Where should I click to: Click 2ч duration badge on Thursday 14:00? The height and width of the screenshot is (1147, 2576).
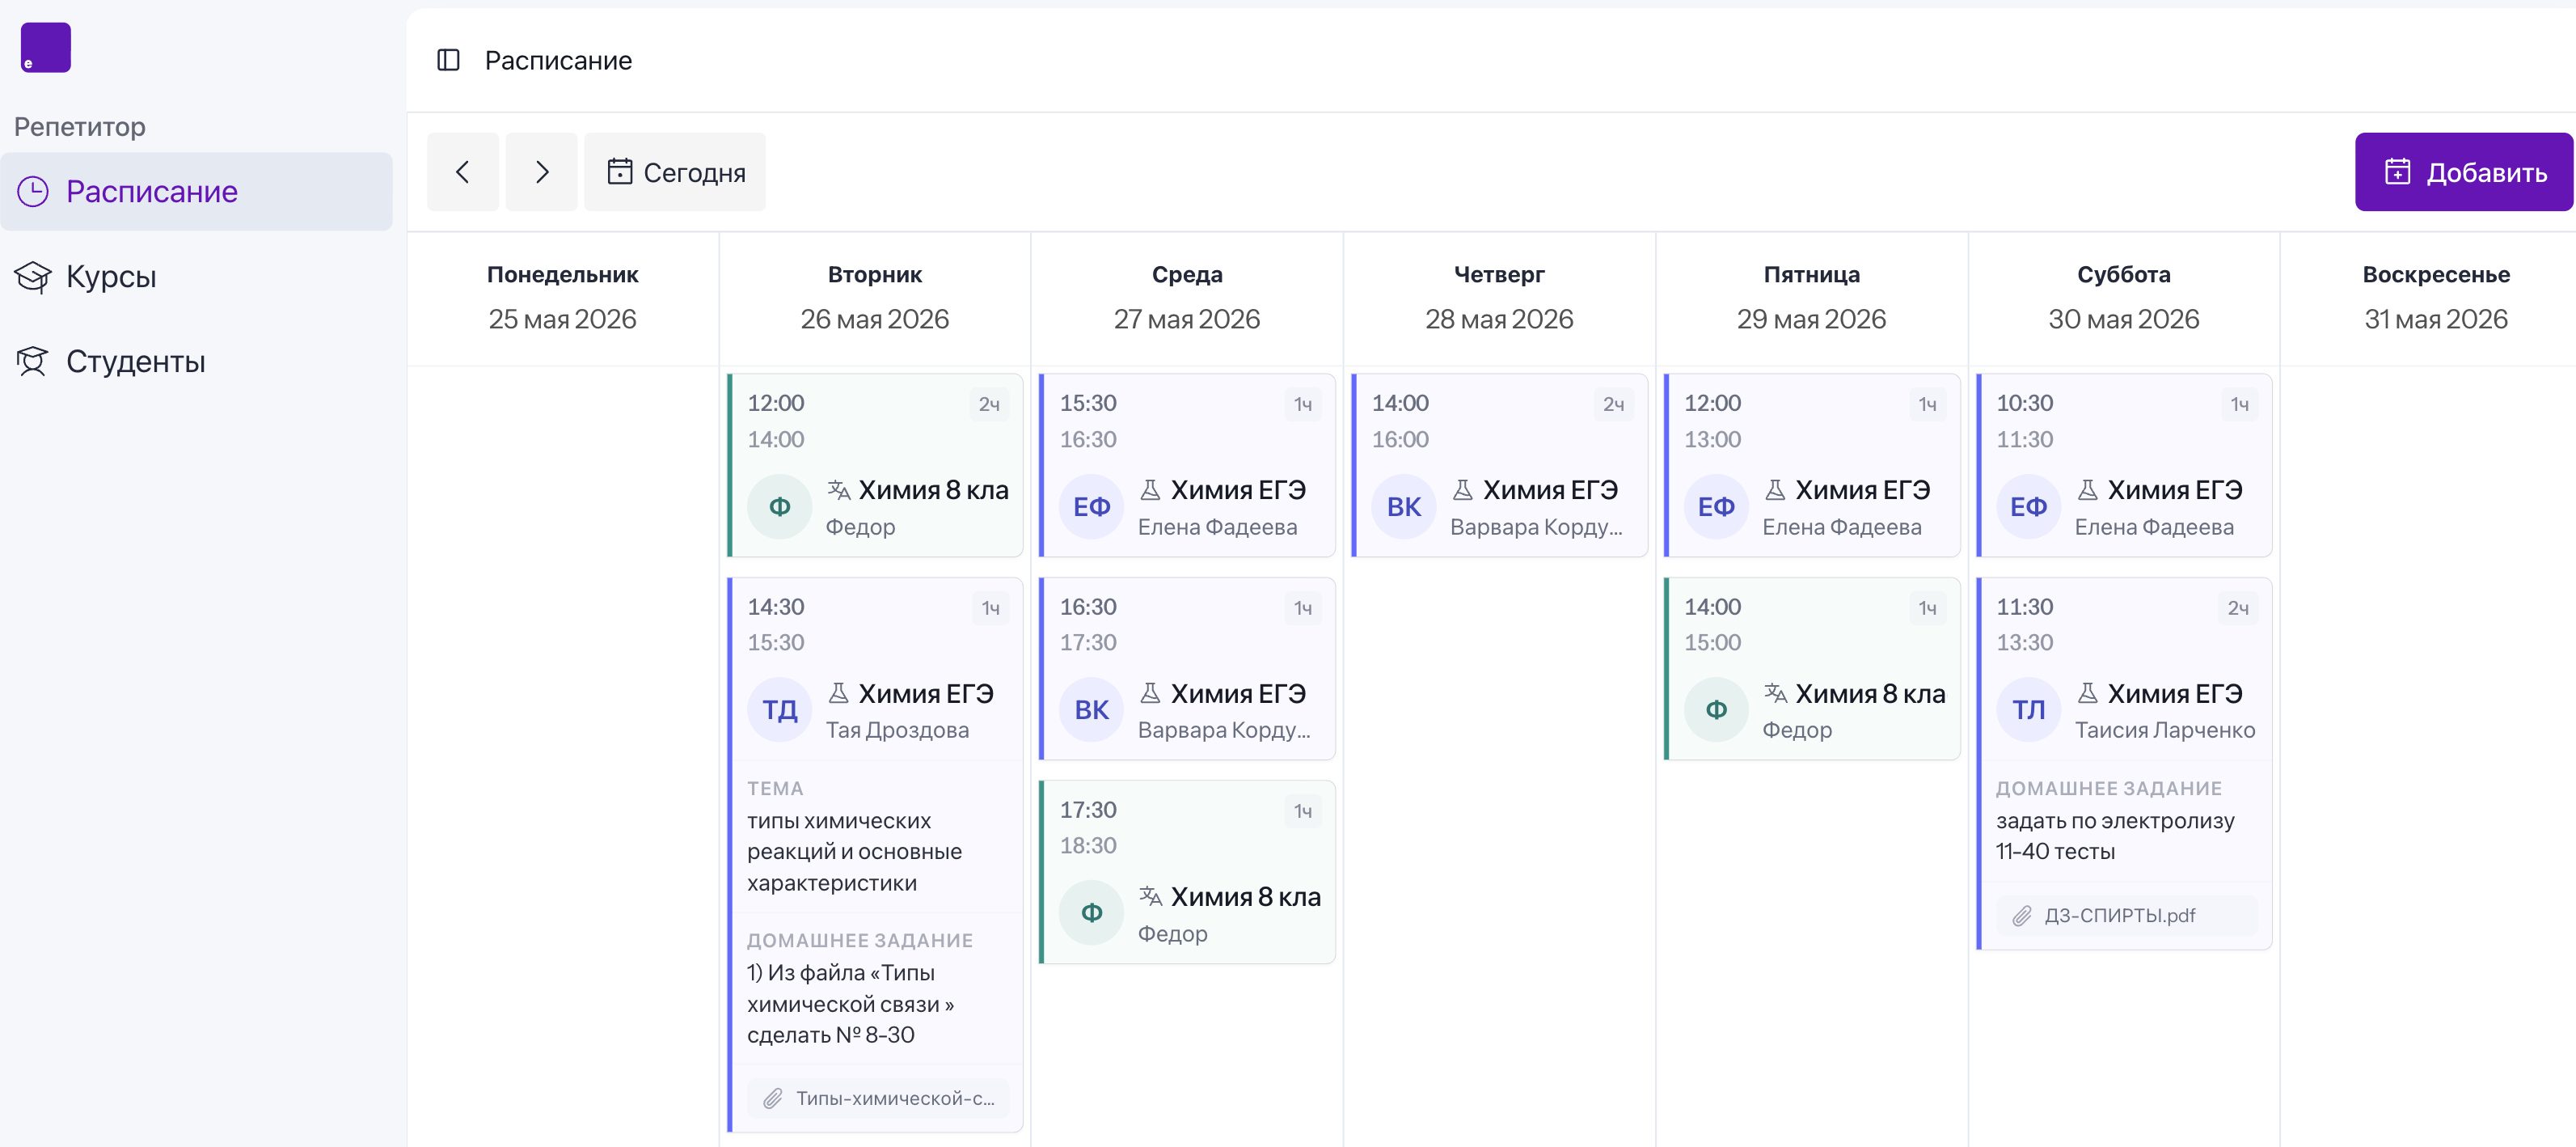point(1613,404)
